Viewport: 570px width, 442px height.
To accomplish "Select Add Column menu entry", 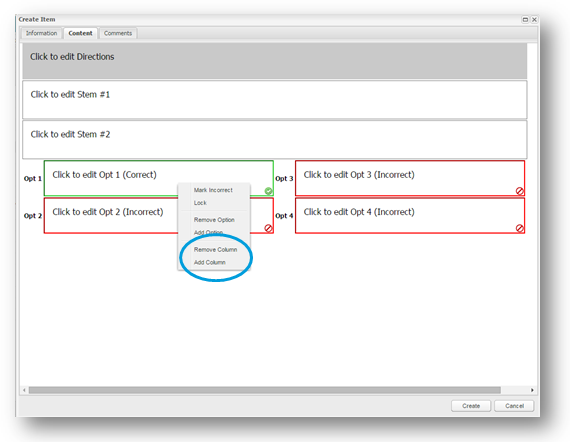I will click(x=210, y=262).
